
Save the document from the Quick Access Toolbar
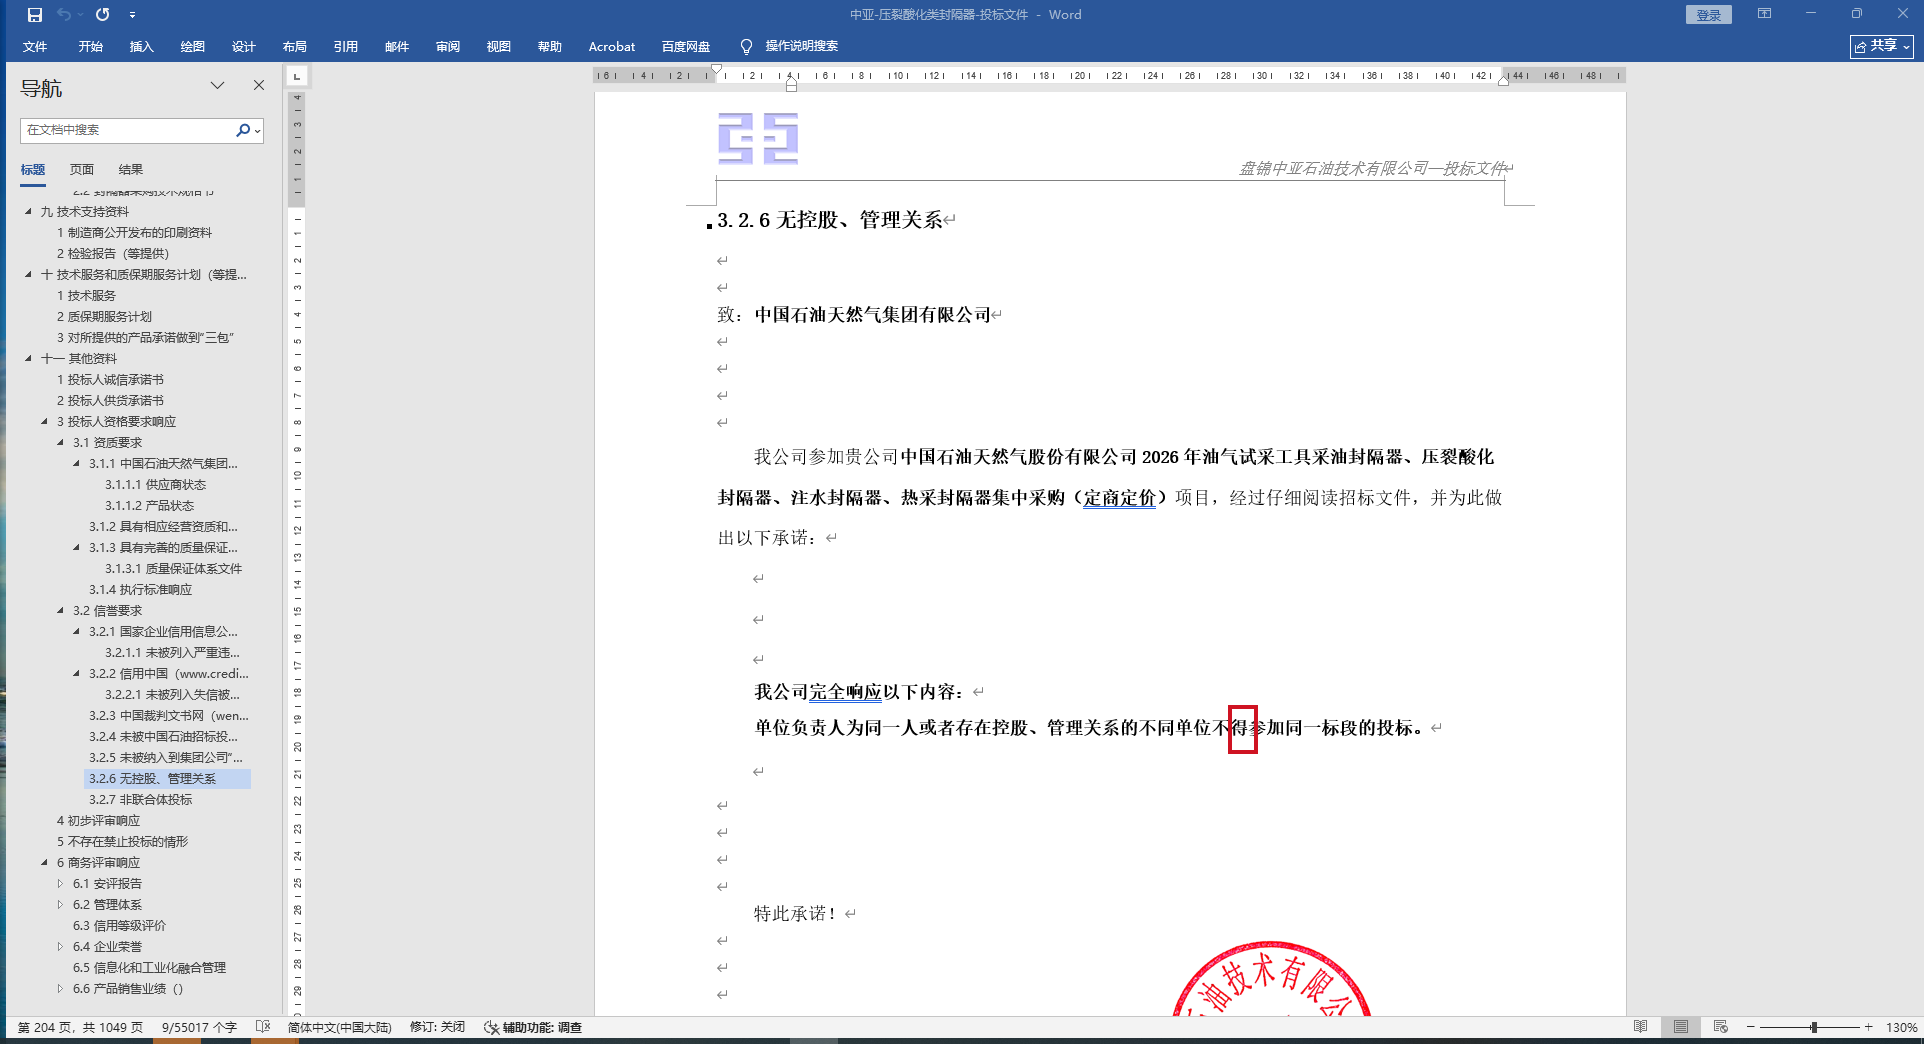click(35, 15)
